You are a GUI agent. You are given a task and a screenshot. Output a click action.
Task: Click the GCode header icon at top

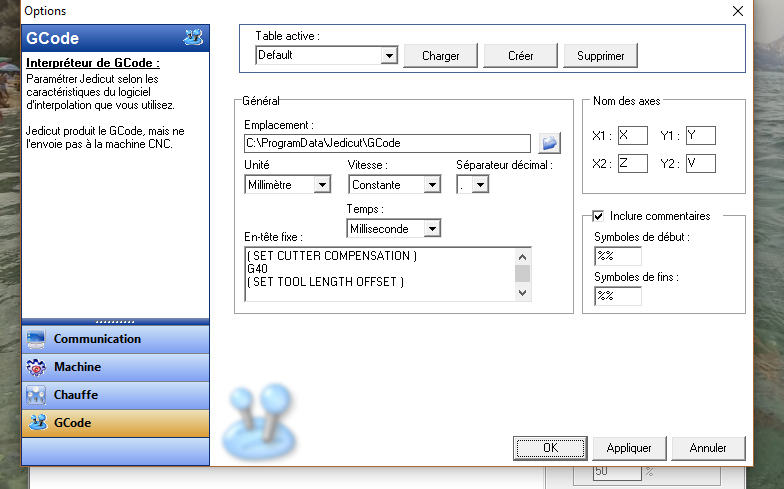click(x=193, y=39)
